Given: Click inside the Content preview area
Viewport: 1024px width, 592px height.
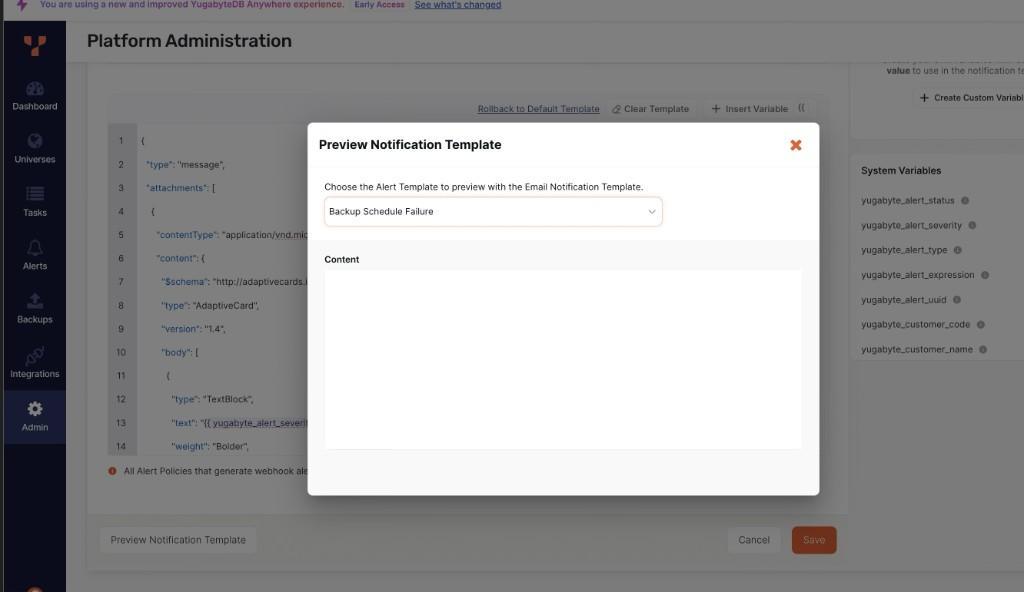Looking at the screenshot, I should (563, 359).
